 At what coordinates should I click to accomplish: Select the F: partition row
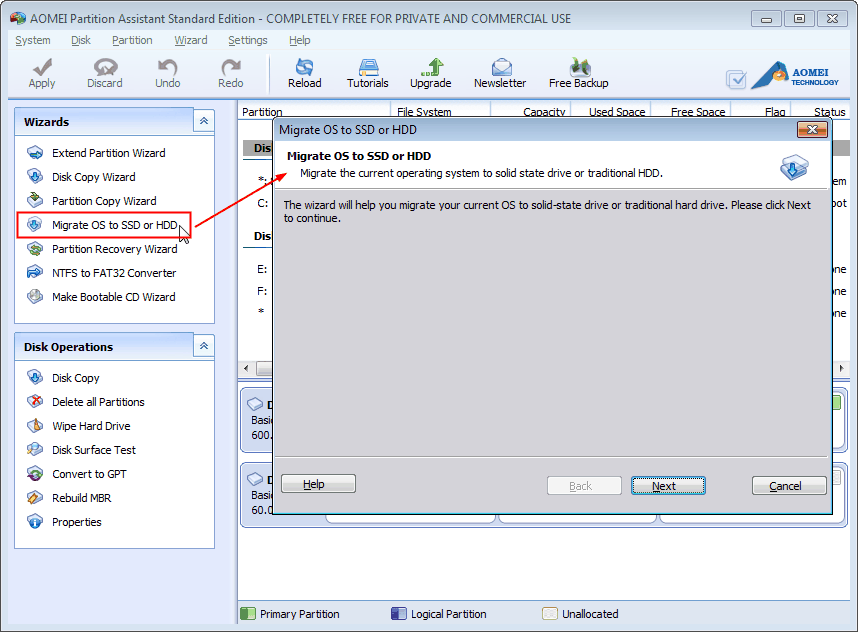[262, 291]
